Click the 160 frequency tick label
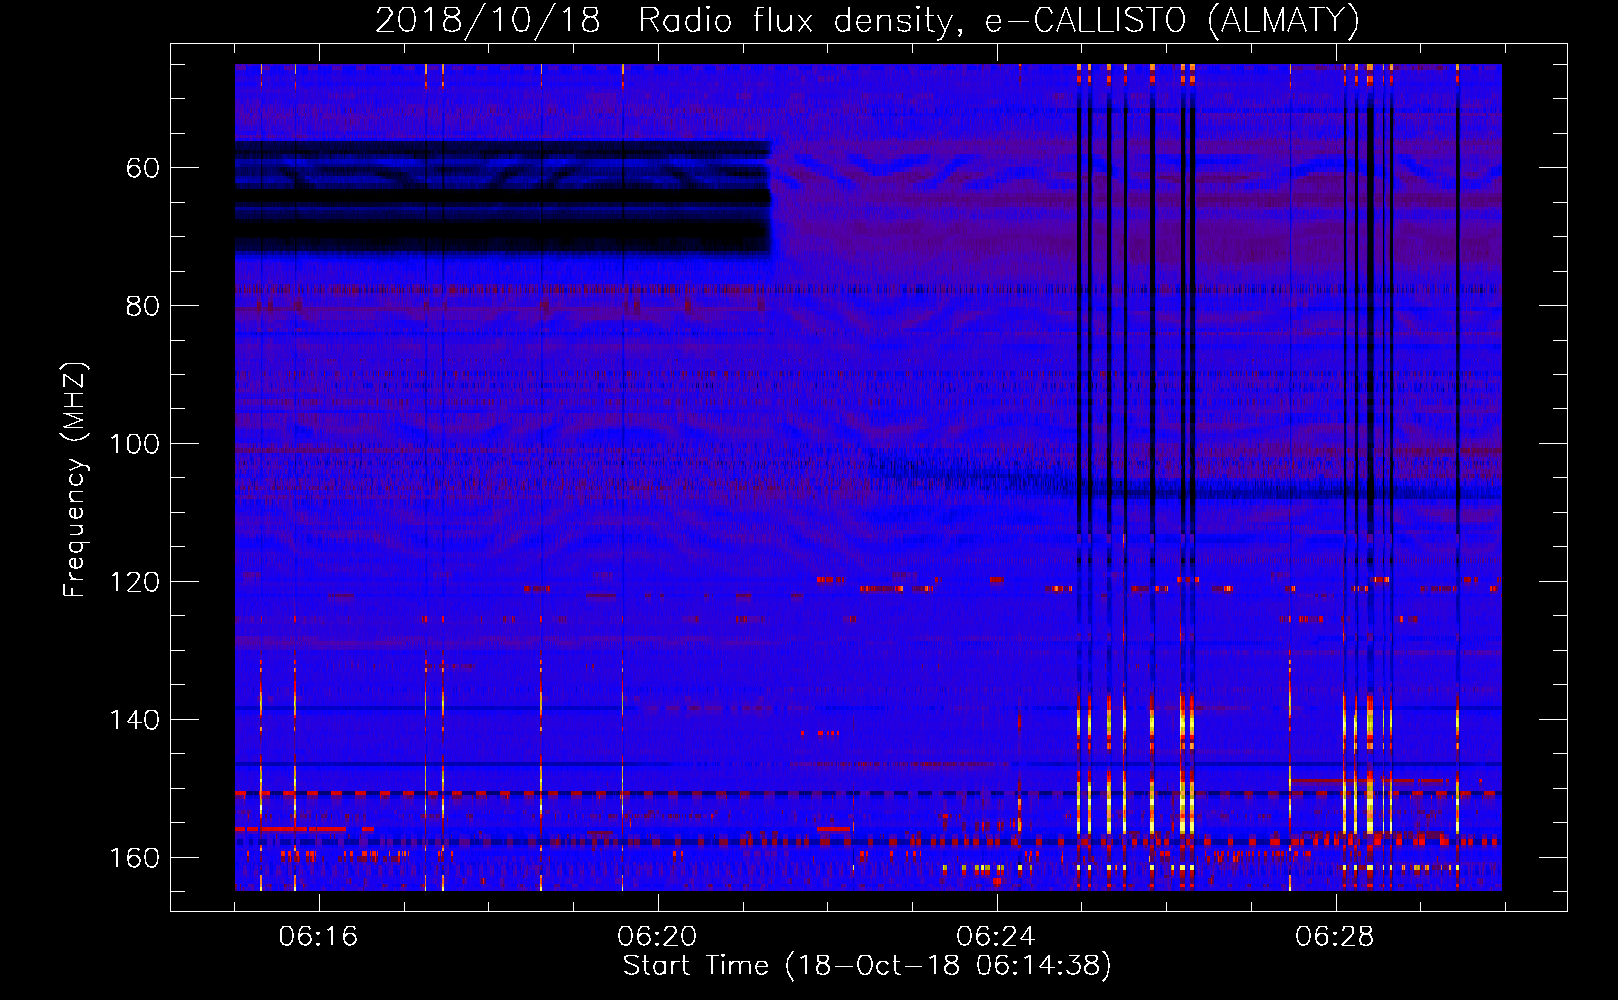 pos(134,857)
